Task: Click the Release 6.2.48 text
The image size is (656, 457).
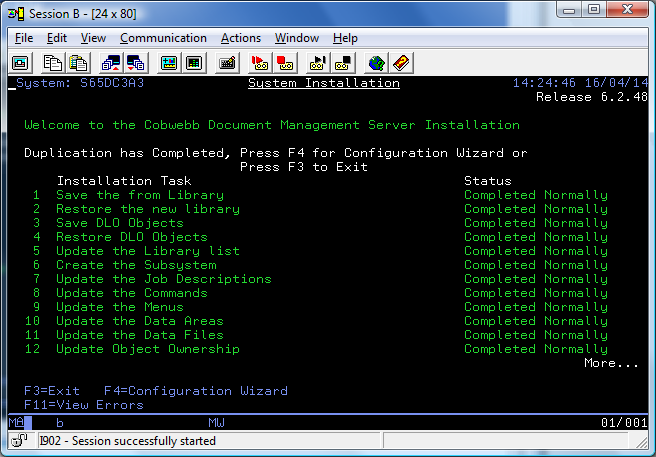Action: tap(592, 97)
